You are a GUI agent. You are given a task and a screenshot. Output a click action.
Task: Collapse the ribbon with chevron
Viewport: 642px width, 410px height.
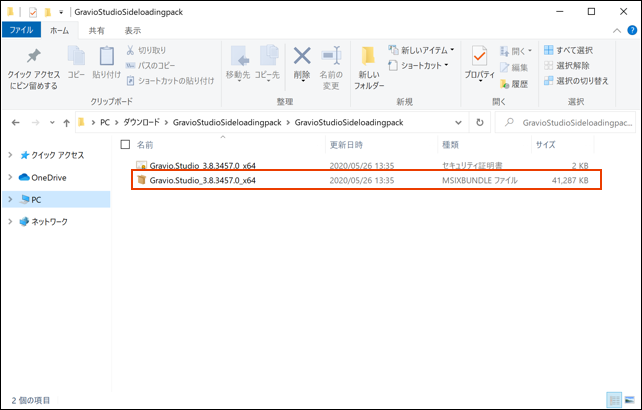(617, 31)
